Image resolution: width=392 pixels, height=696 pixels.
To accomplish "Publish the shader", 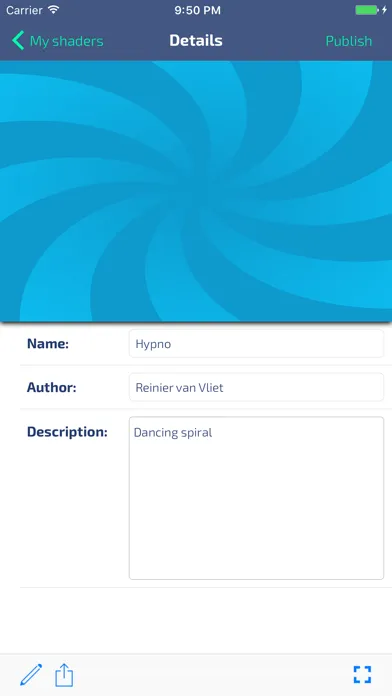I will (348, 41).
